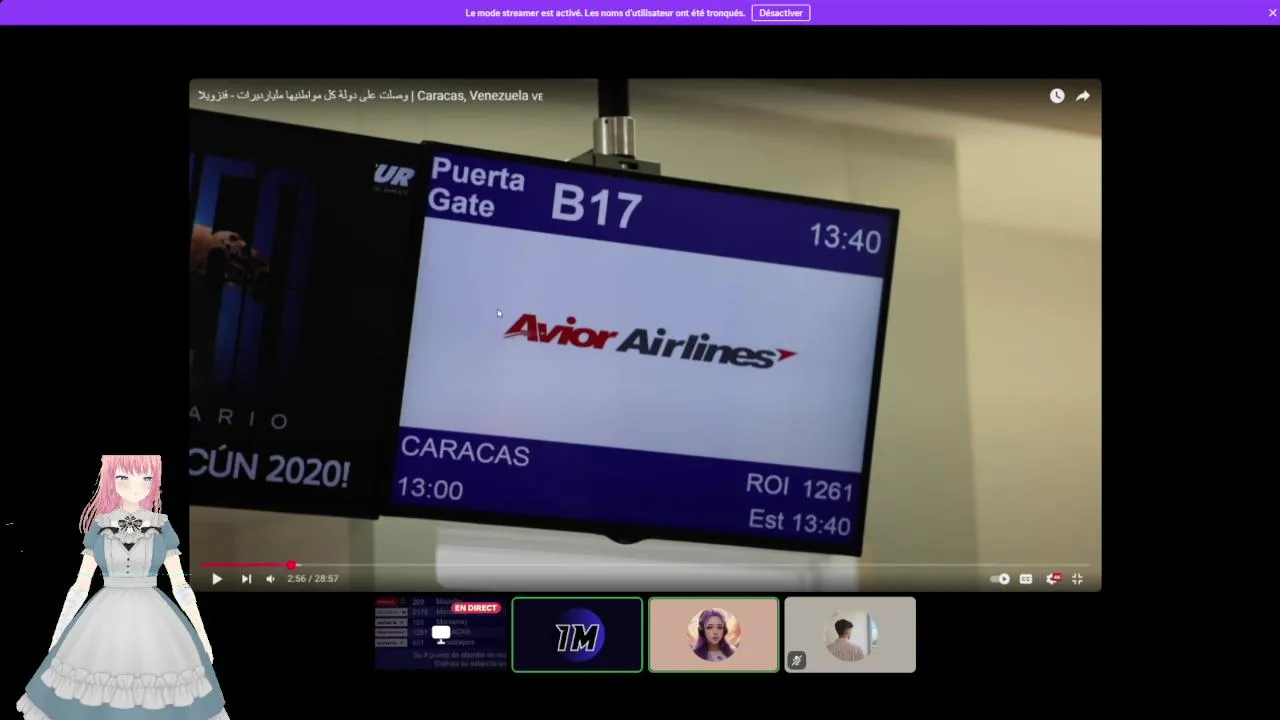The image size is (1280, 720).
Task: Close the streamer mode banner
Action: [1272, 13]
